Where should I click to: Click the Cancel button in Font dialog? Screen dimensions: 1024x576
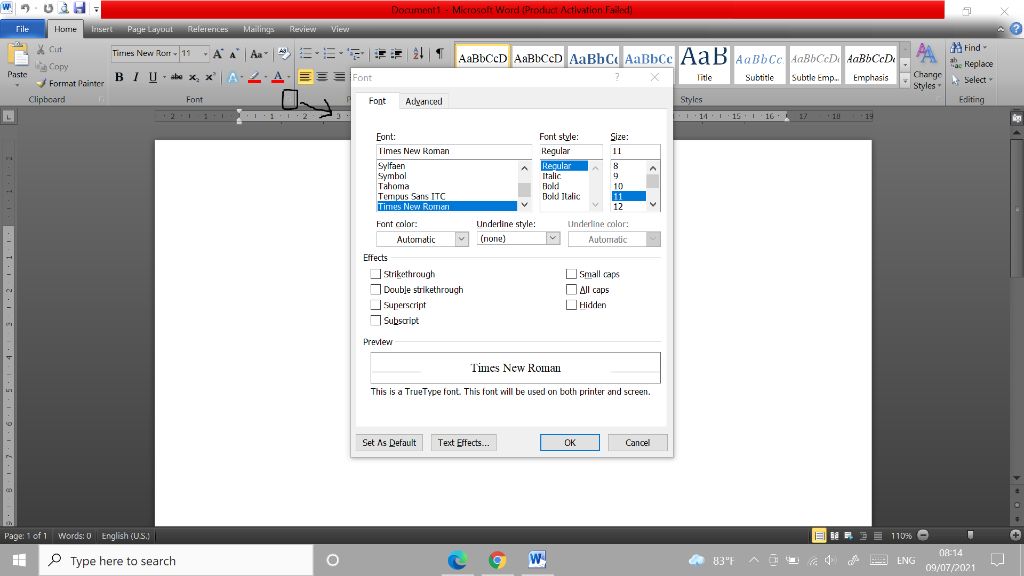pos(637,443)
